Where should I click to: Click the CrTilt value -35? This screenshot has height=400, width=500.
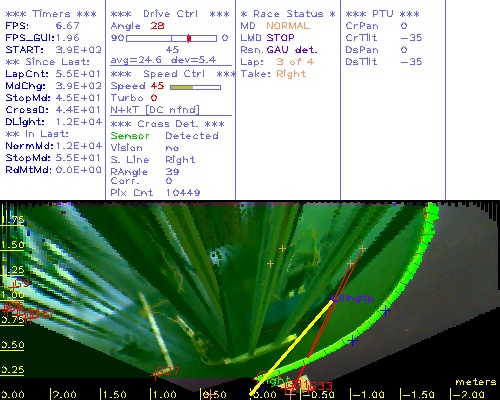[411, 38]
